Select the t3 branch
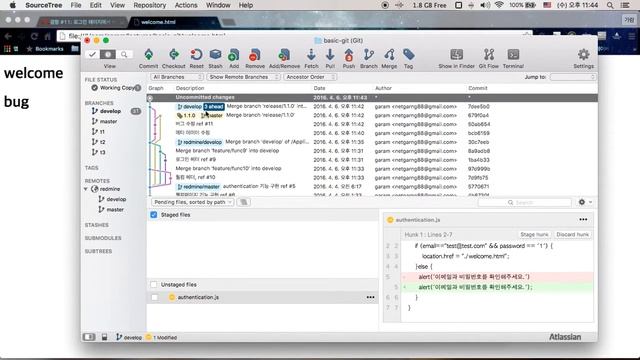 click(x=102, y=152)
